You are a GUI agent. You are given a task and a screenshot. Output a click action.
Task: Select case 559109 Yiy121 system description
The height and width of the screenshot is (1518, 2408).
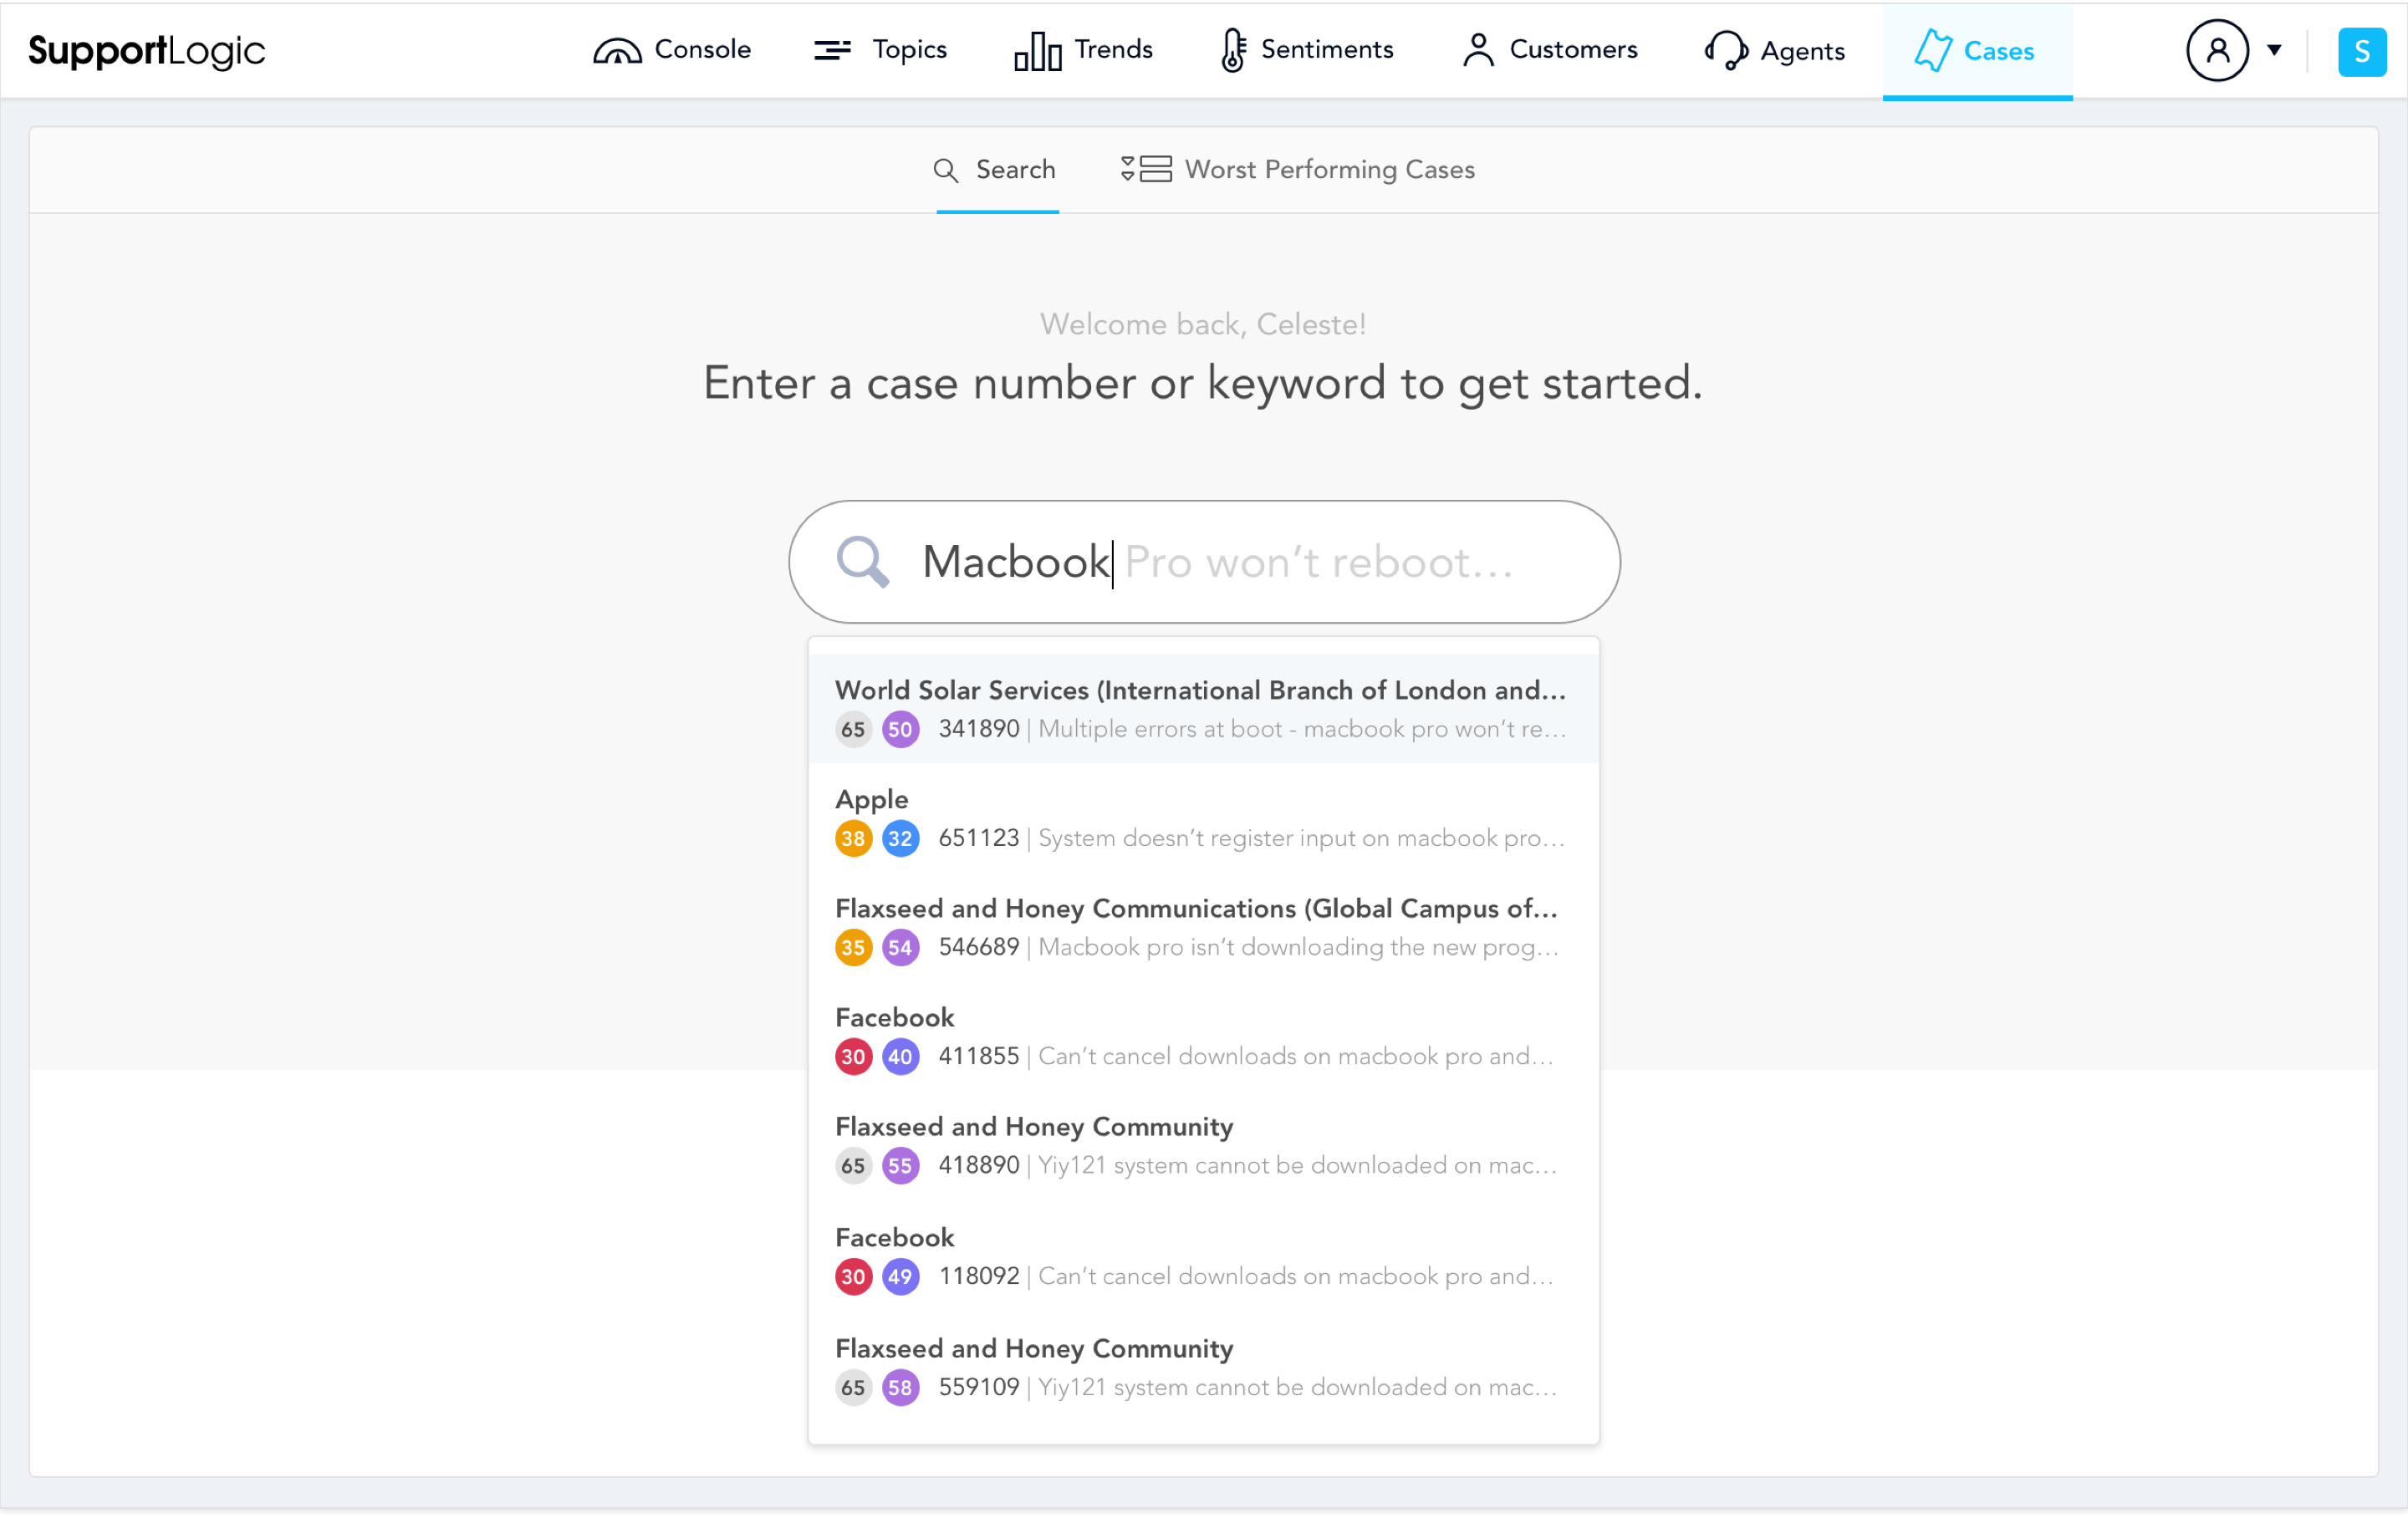[x=1247, y=1387]
